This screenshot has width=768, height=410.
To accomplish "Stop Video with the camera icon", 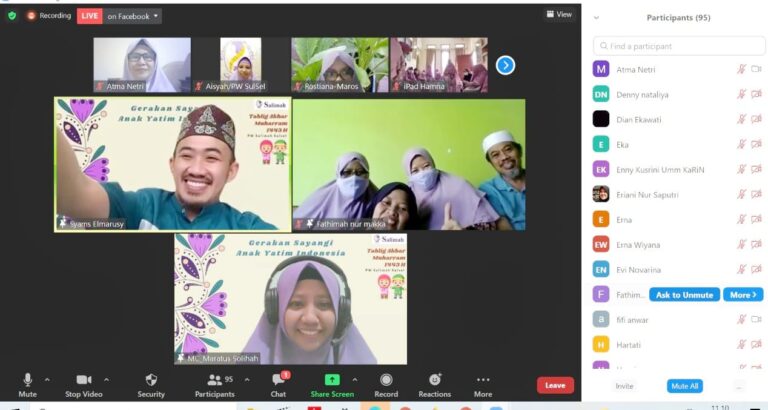I will point(84,380).
